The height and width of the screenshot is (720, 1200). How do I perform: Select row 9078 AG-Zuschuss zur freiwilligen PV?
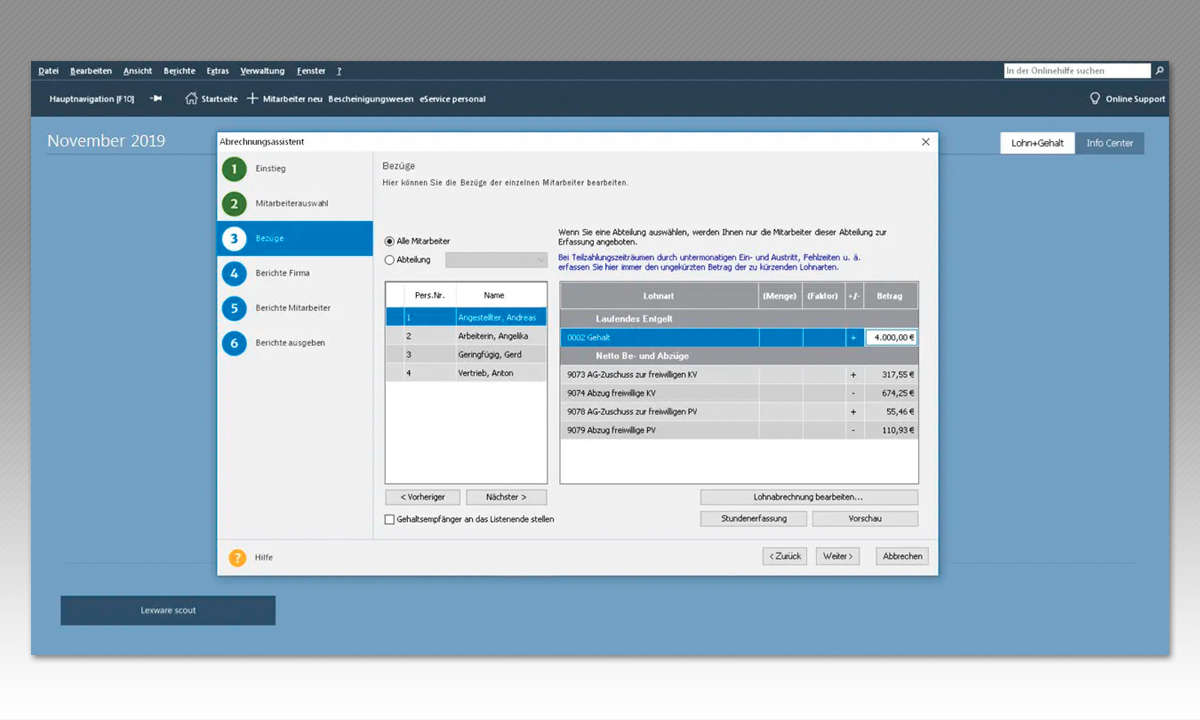pyautogui.click(x=739, y=411)
